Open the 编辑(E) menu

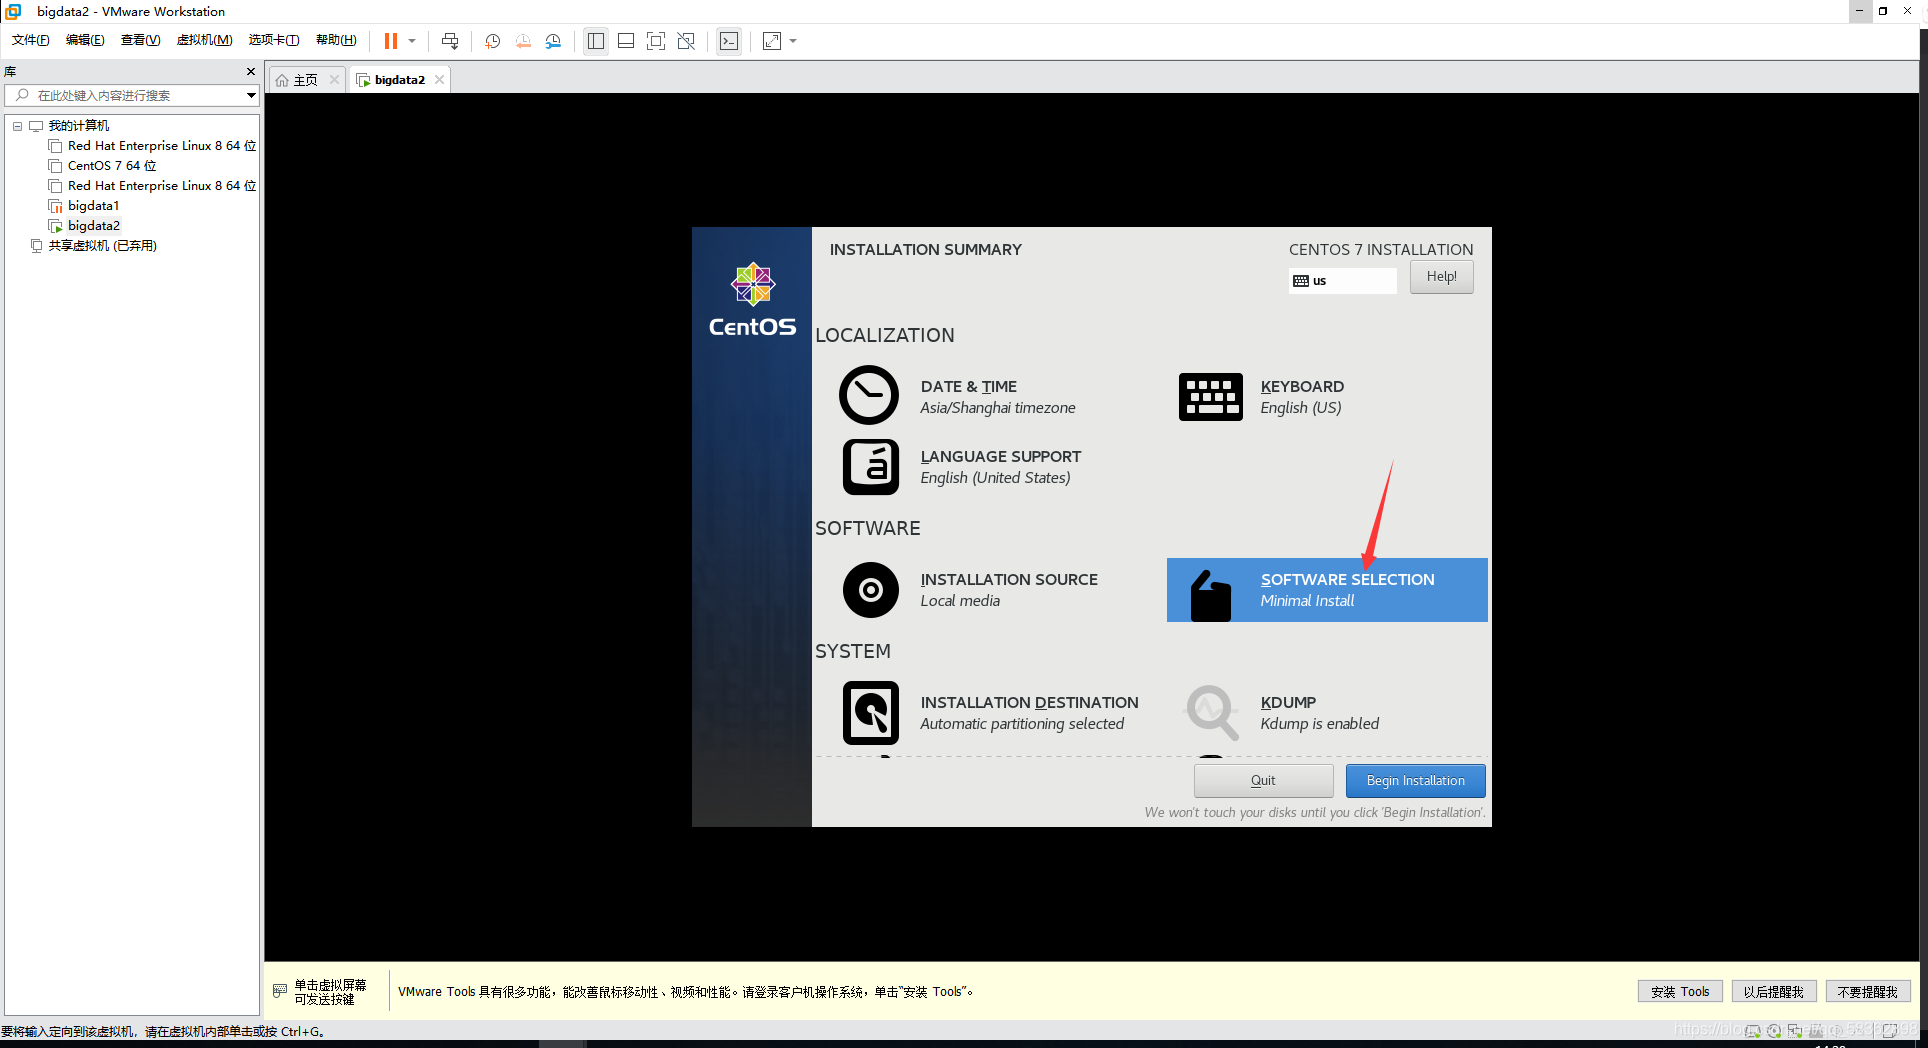click(85, 40)
